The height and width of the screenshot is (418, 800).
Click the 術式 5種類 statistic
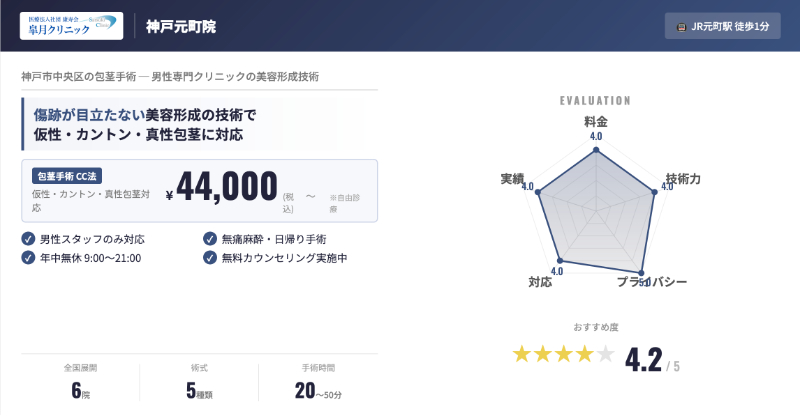[x=198, y=382]
